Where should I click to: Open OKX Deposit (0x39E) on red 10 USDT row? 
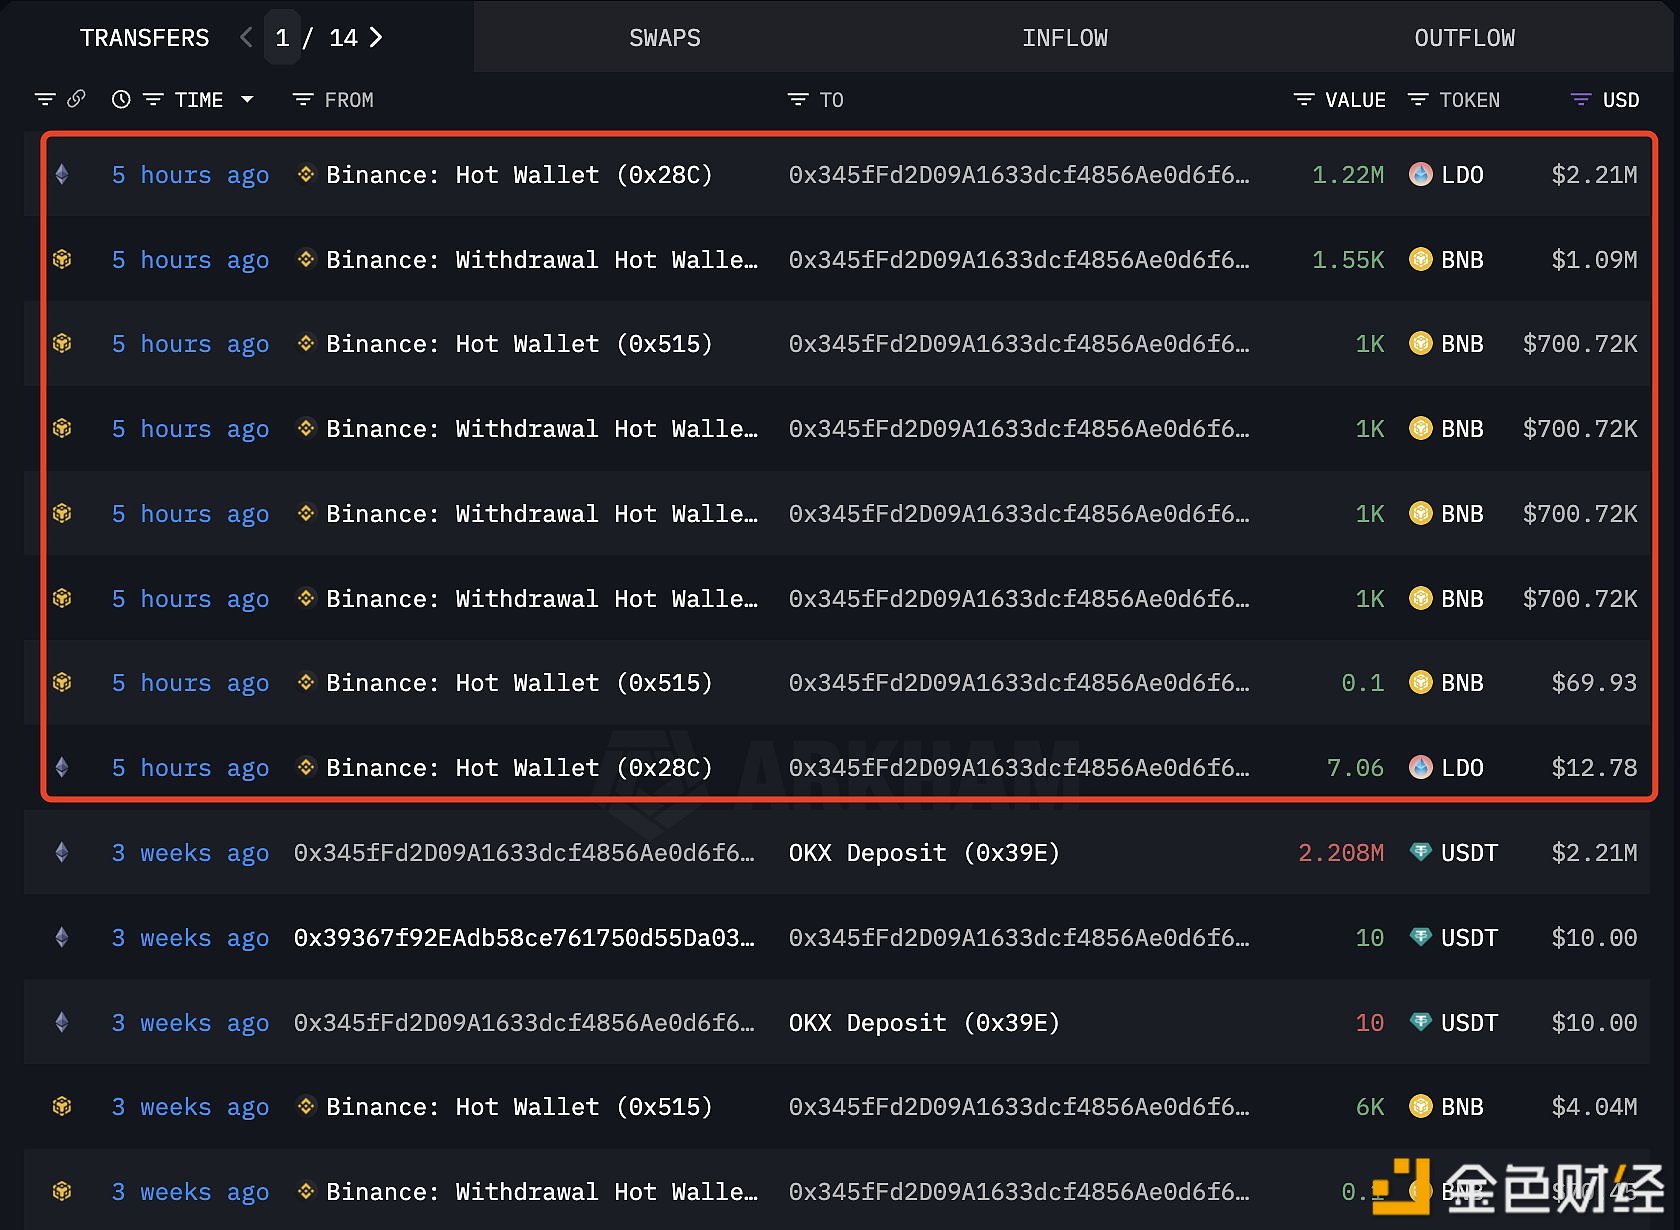tap(924, 1023)
